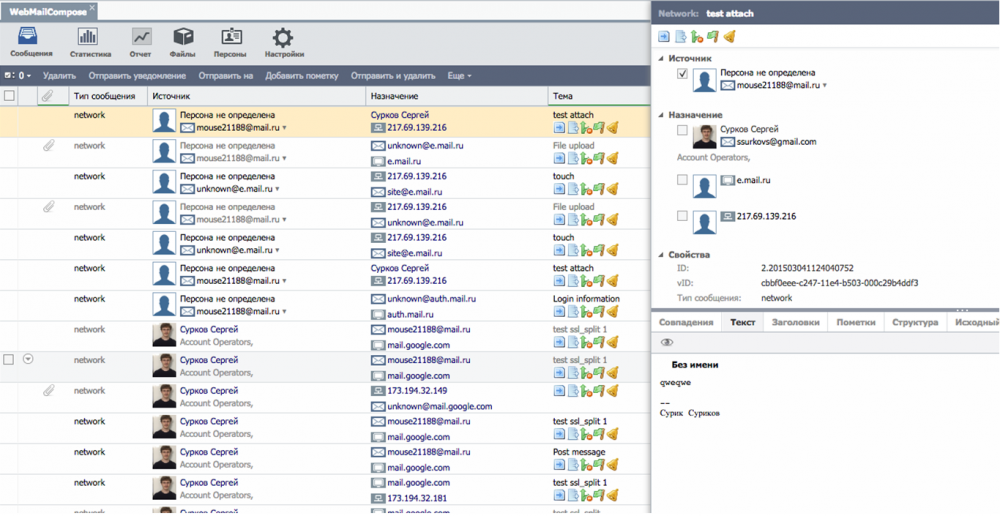Collapse the Назначение section in detail panel

661,115
